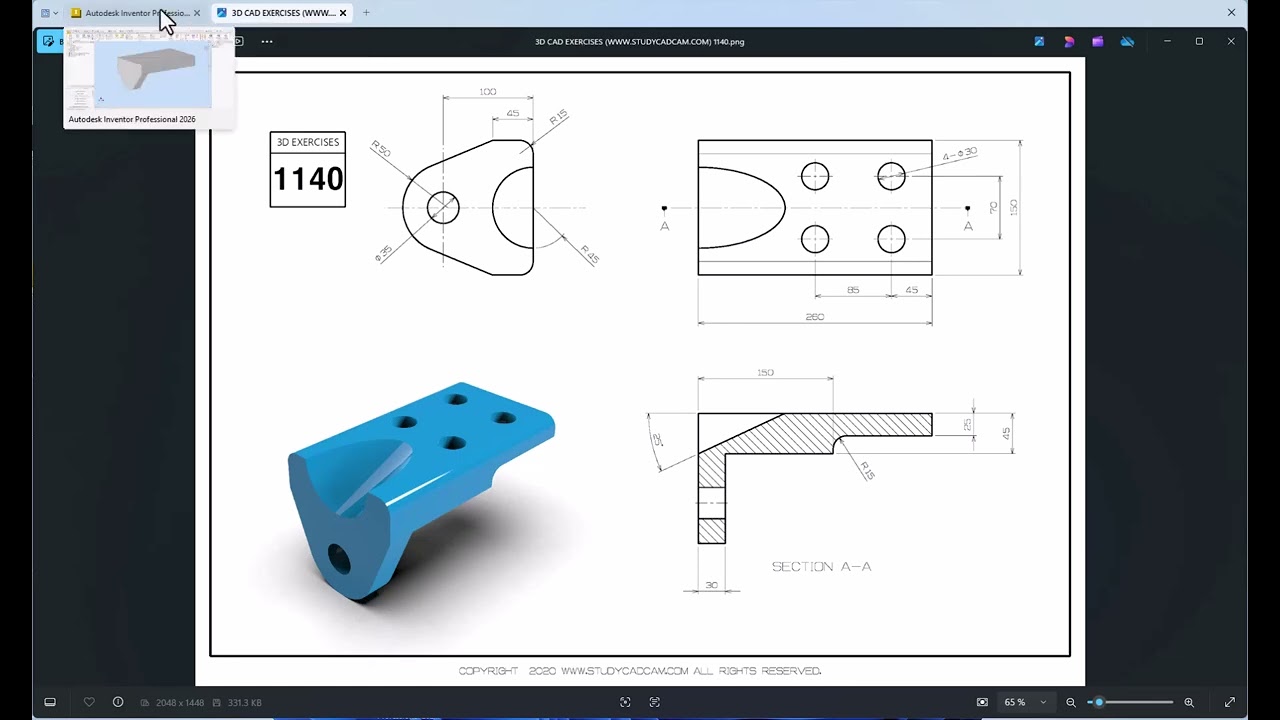Image resolution: width=1280 pixels, height=720 pixels.
Task: Click the scan text icon
Action: [x=655, y=702]
